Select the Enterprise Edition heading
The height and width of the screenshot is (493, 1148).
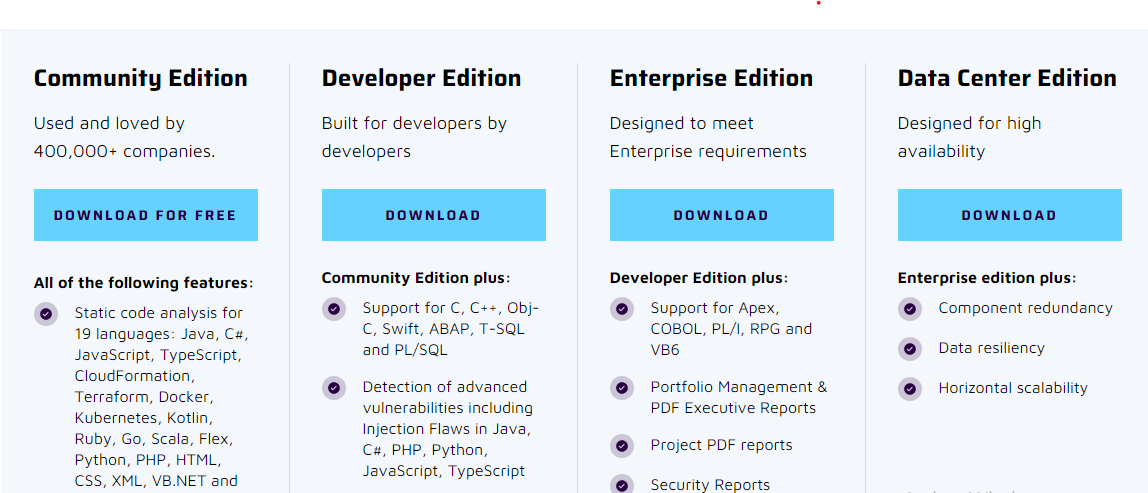tap(712, 78)
